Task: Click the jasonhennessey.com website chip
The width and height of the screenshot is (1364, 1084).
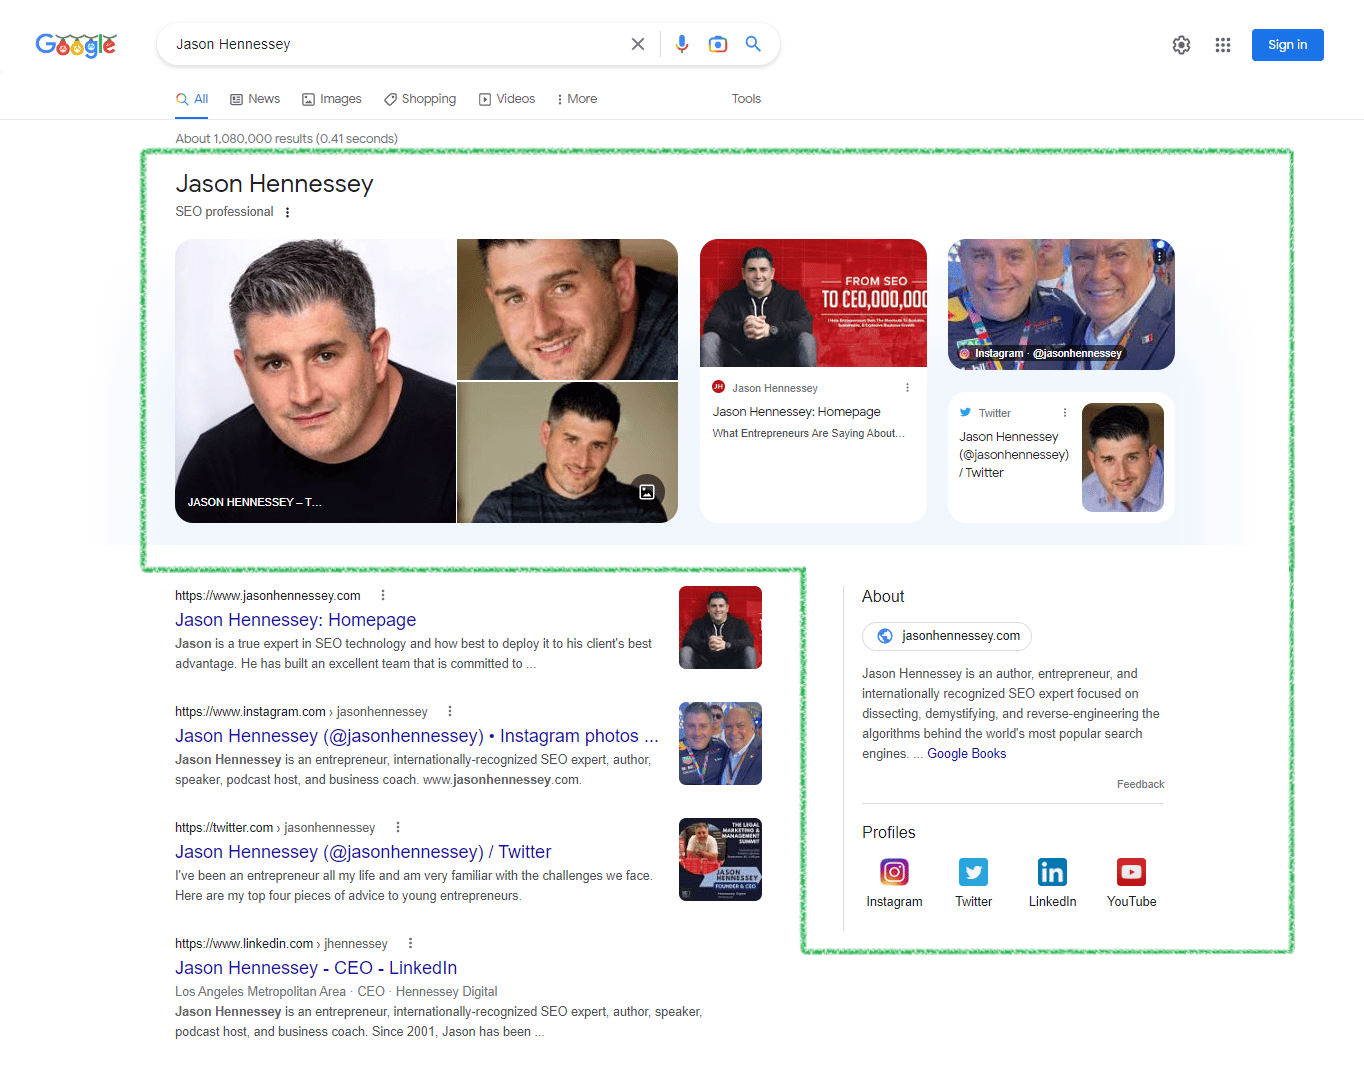Action: click(947, 636)
